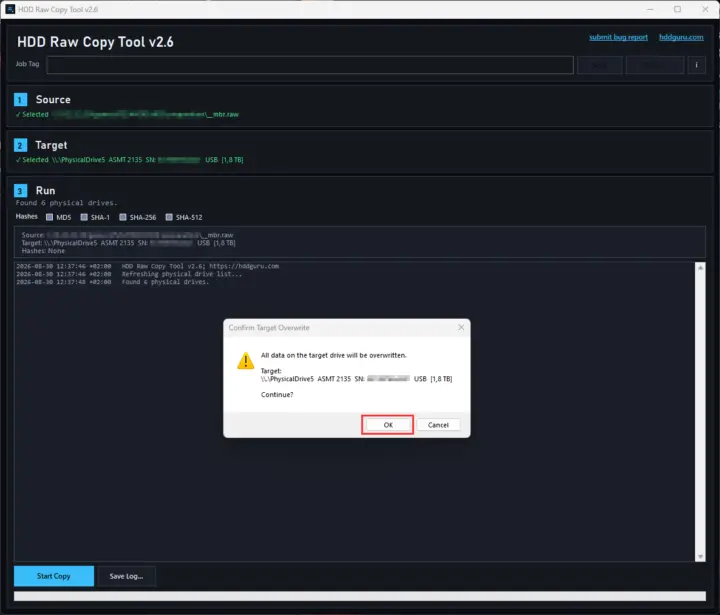Enable the SHA-1 hash checkbox

click(x=84, y=217)
